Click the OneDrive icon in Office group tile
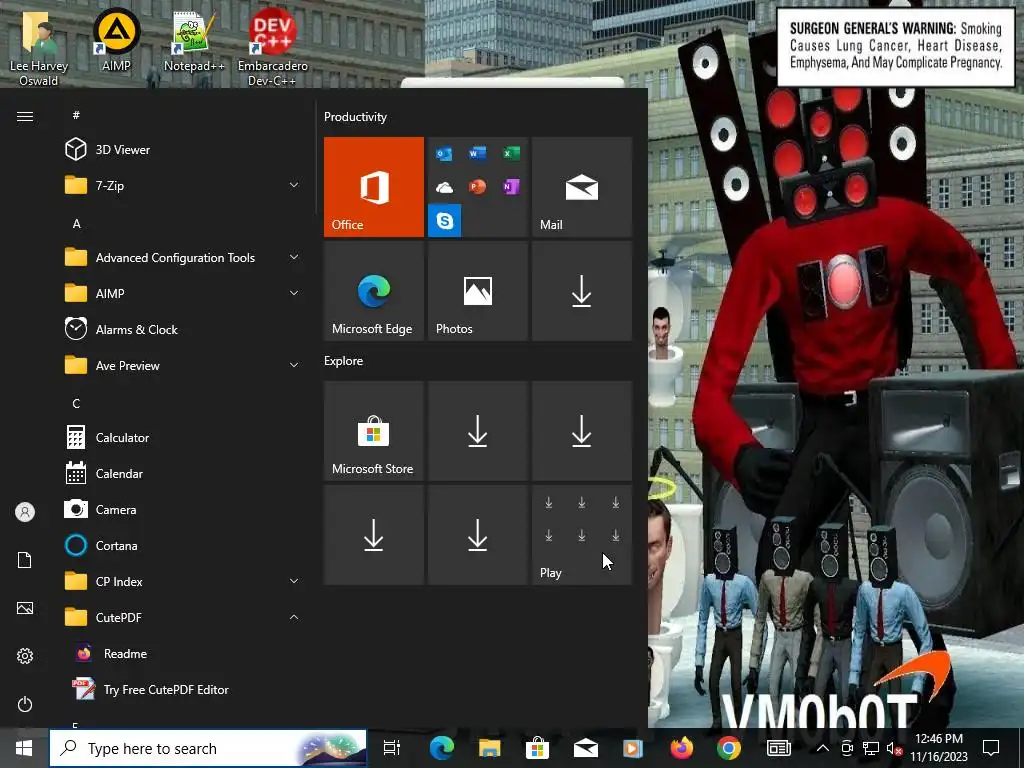The image size is (1024, 768). point(444,187)
